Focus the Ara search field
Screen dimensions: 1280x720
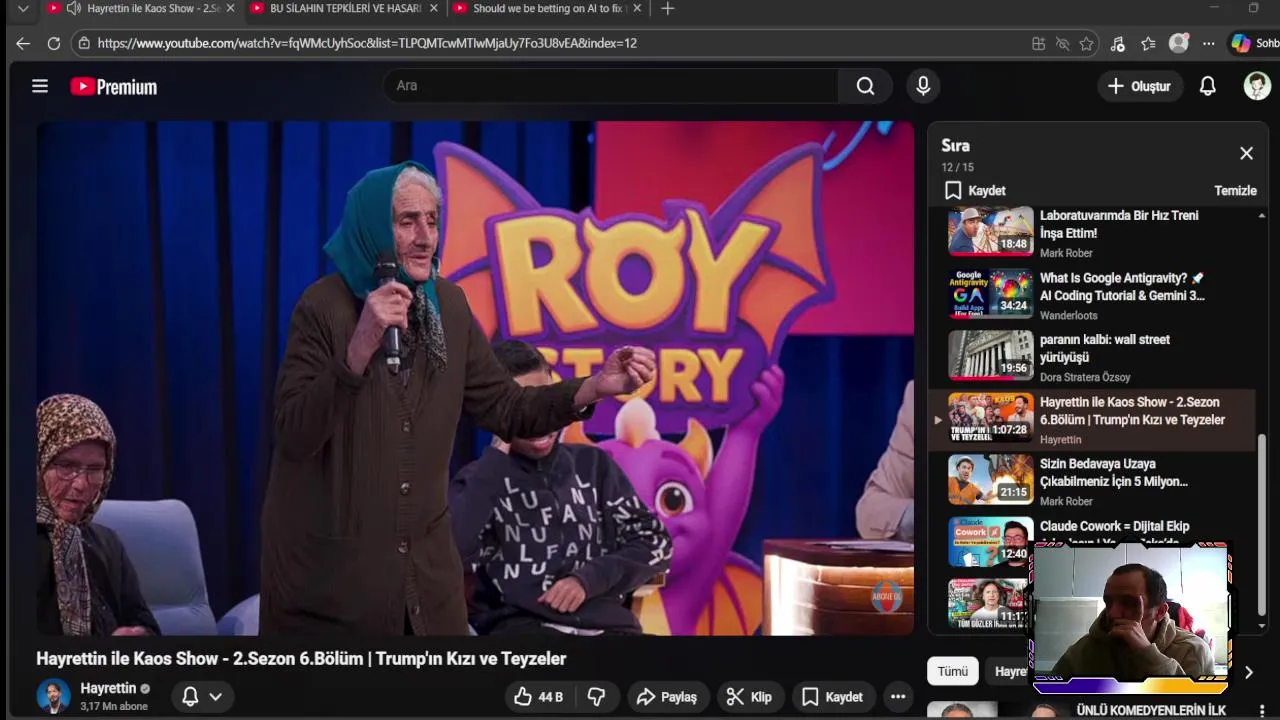coord(610,86)
